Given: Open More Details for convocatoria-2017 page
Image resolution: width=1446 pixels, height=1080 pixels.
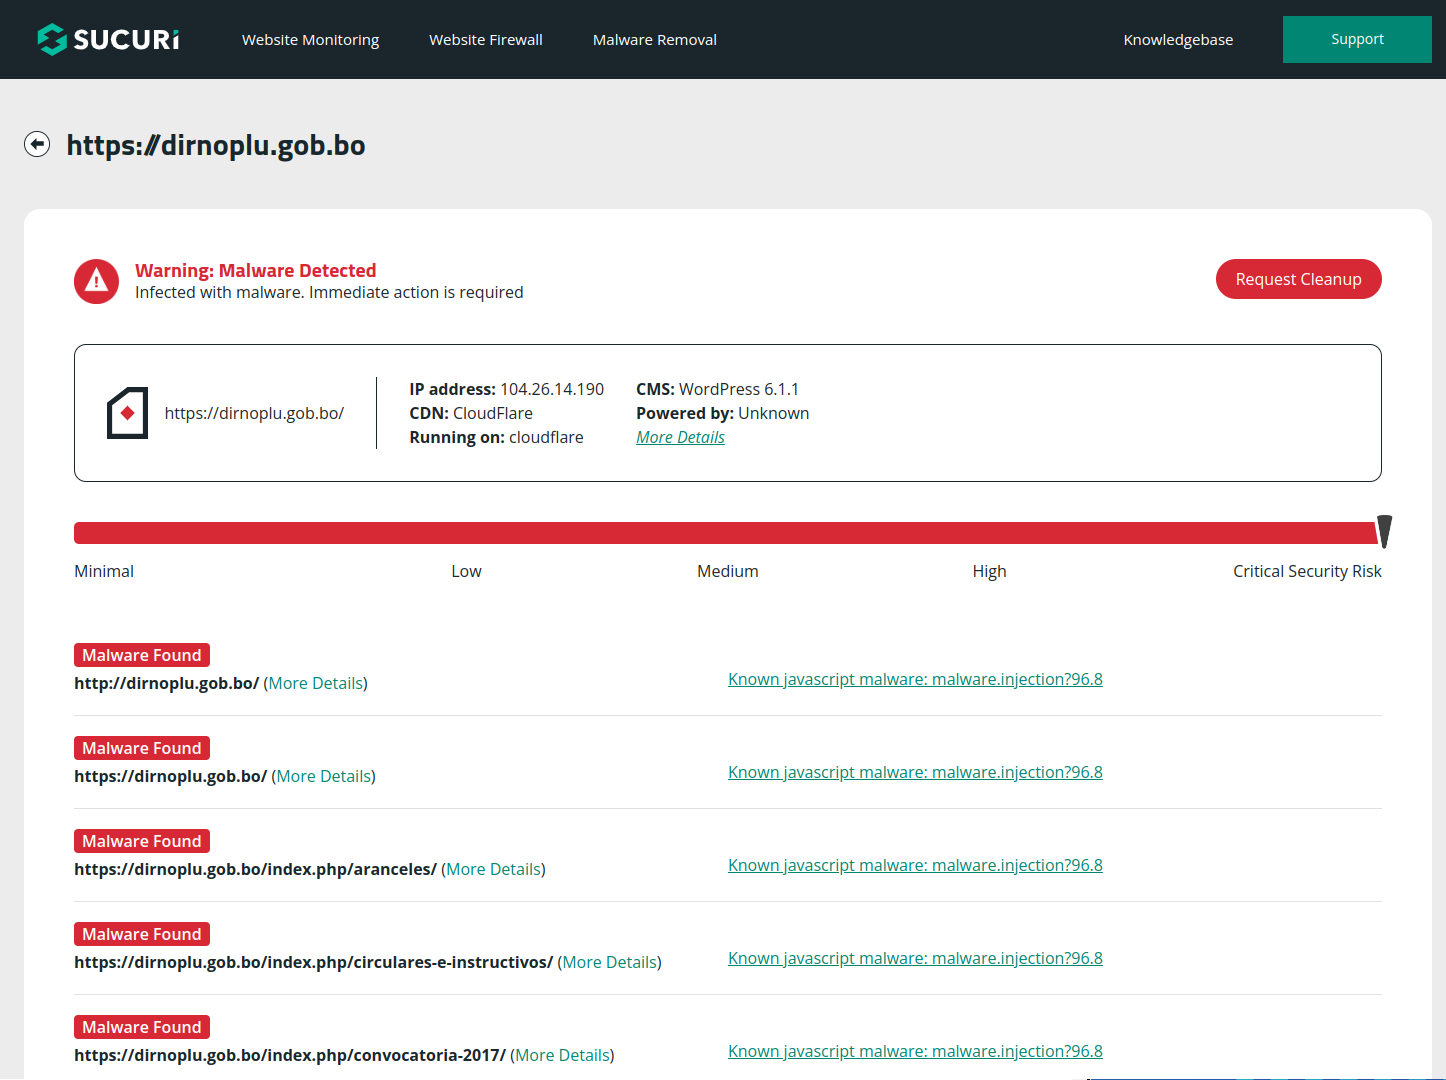Looking at the screenshot, I should 563,1055.
